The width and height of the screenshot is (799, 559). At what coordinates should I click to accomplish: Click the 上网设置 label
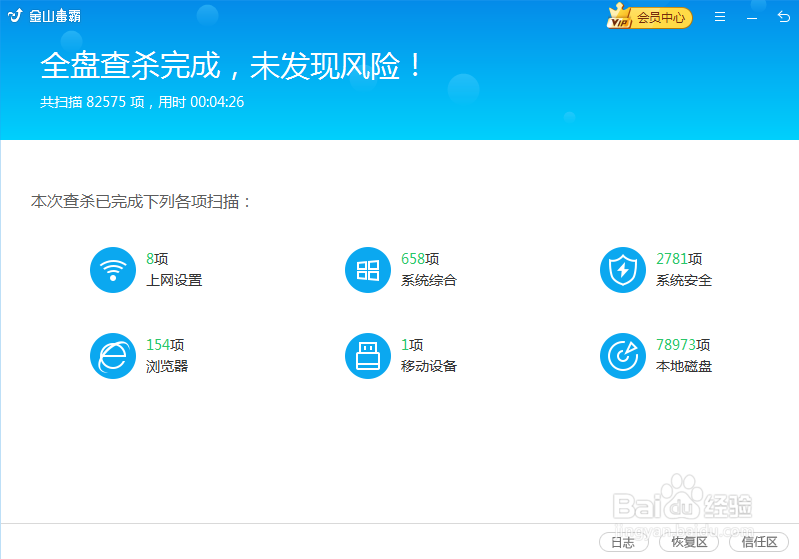tap(174, 280)
